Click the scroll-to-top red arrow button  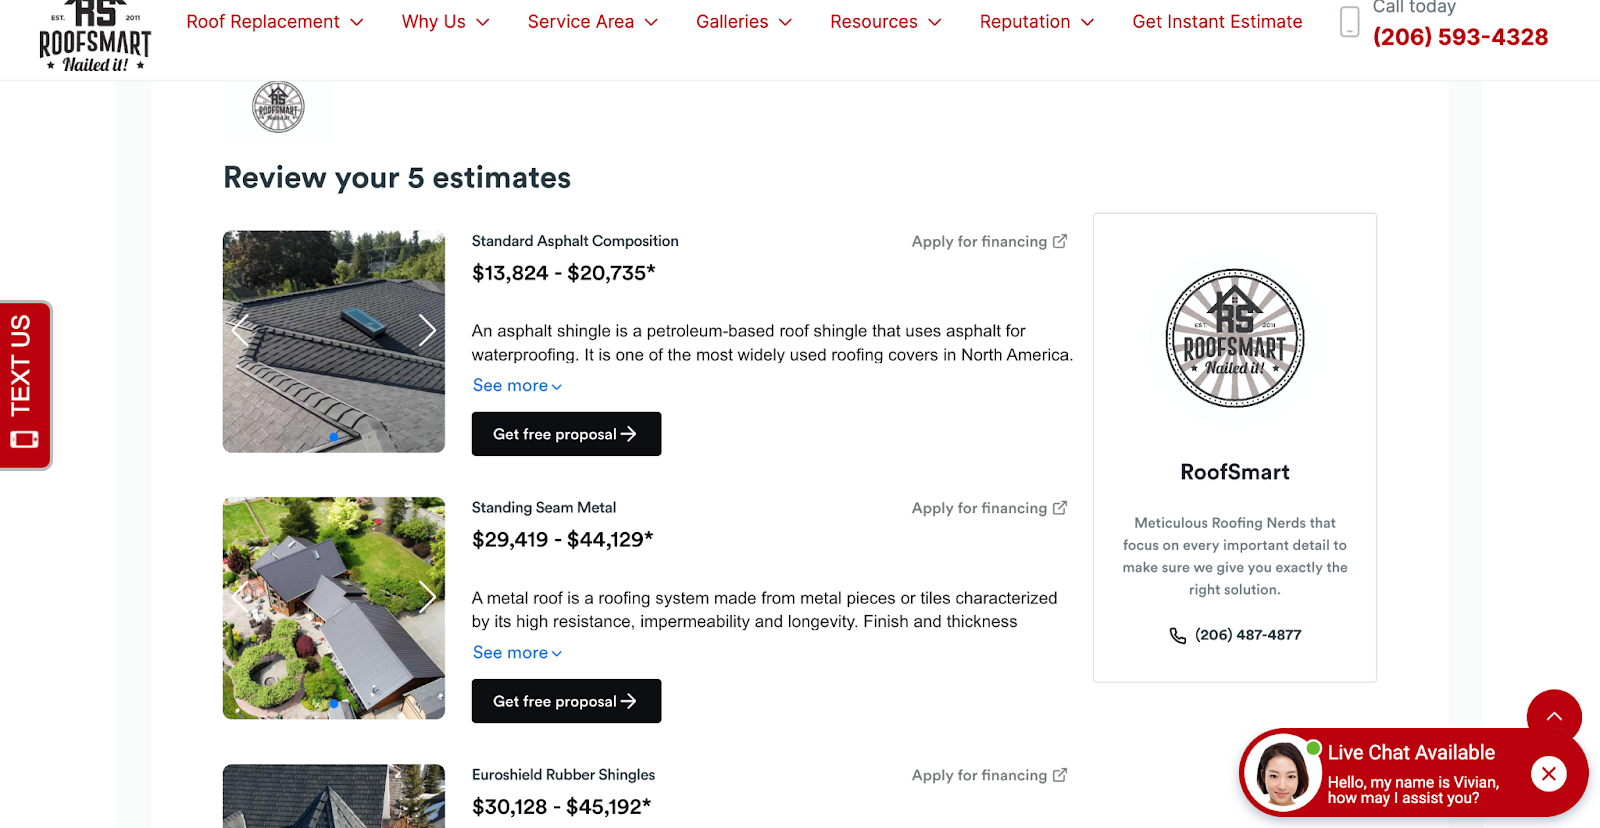click(1554, 716)
